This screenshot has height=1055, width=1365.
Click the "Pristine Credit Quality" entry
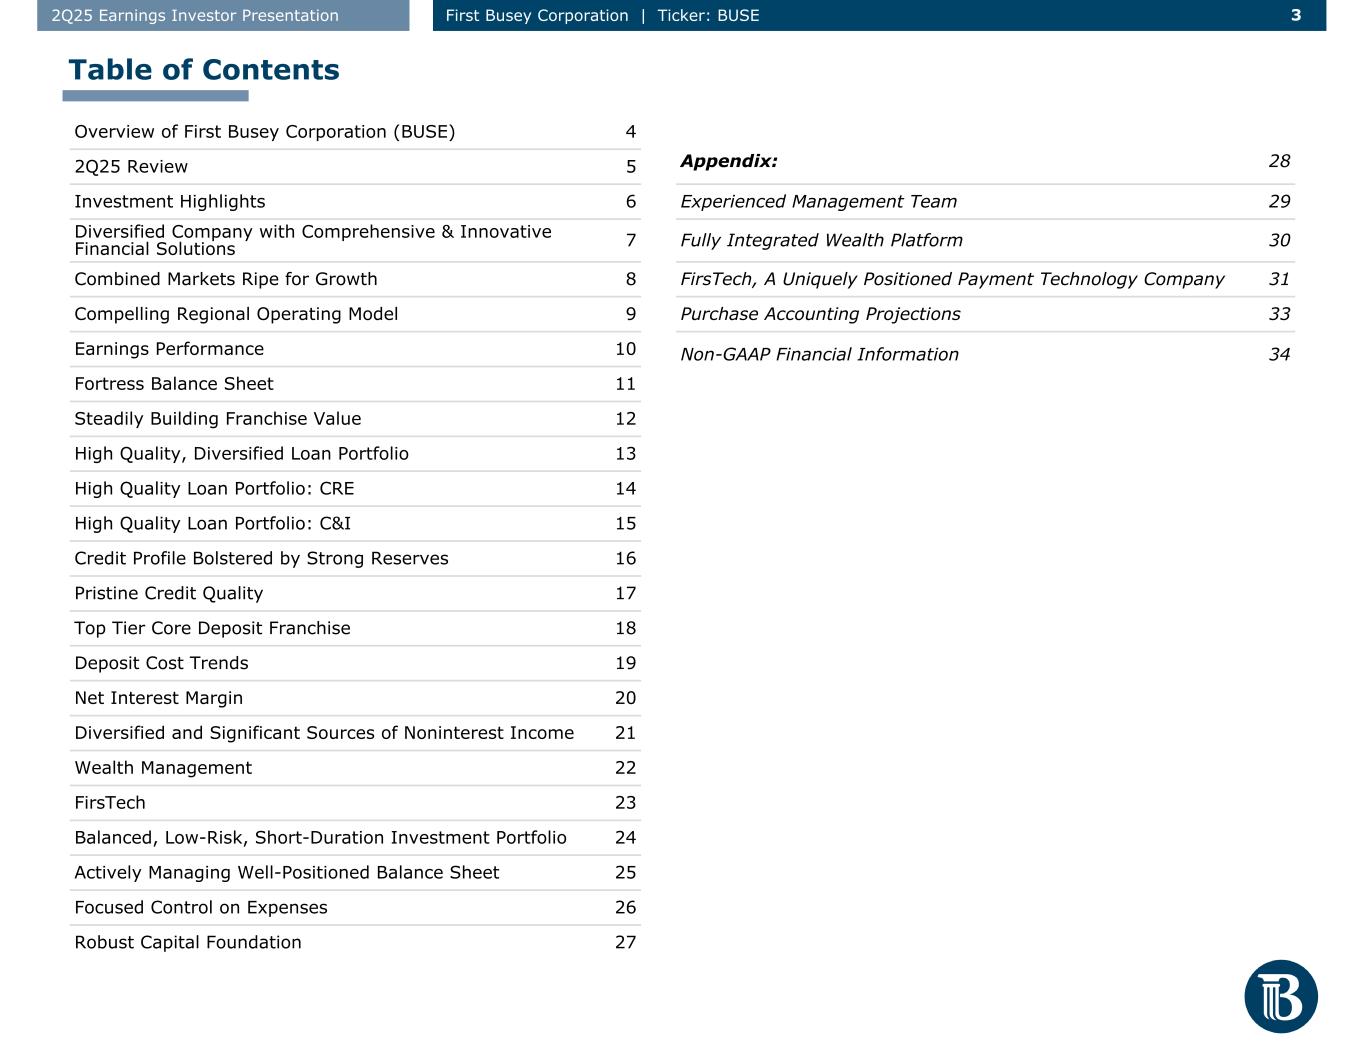pos(169,594)
